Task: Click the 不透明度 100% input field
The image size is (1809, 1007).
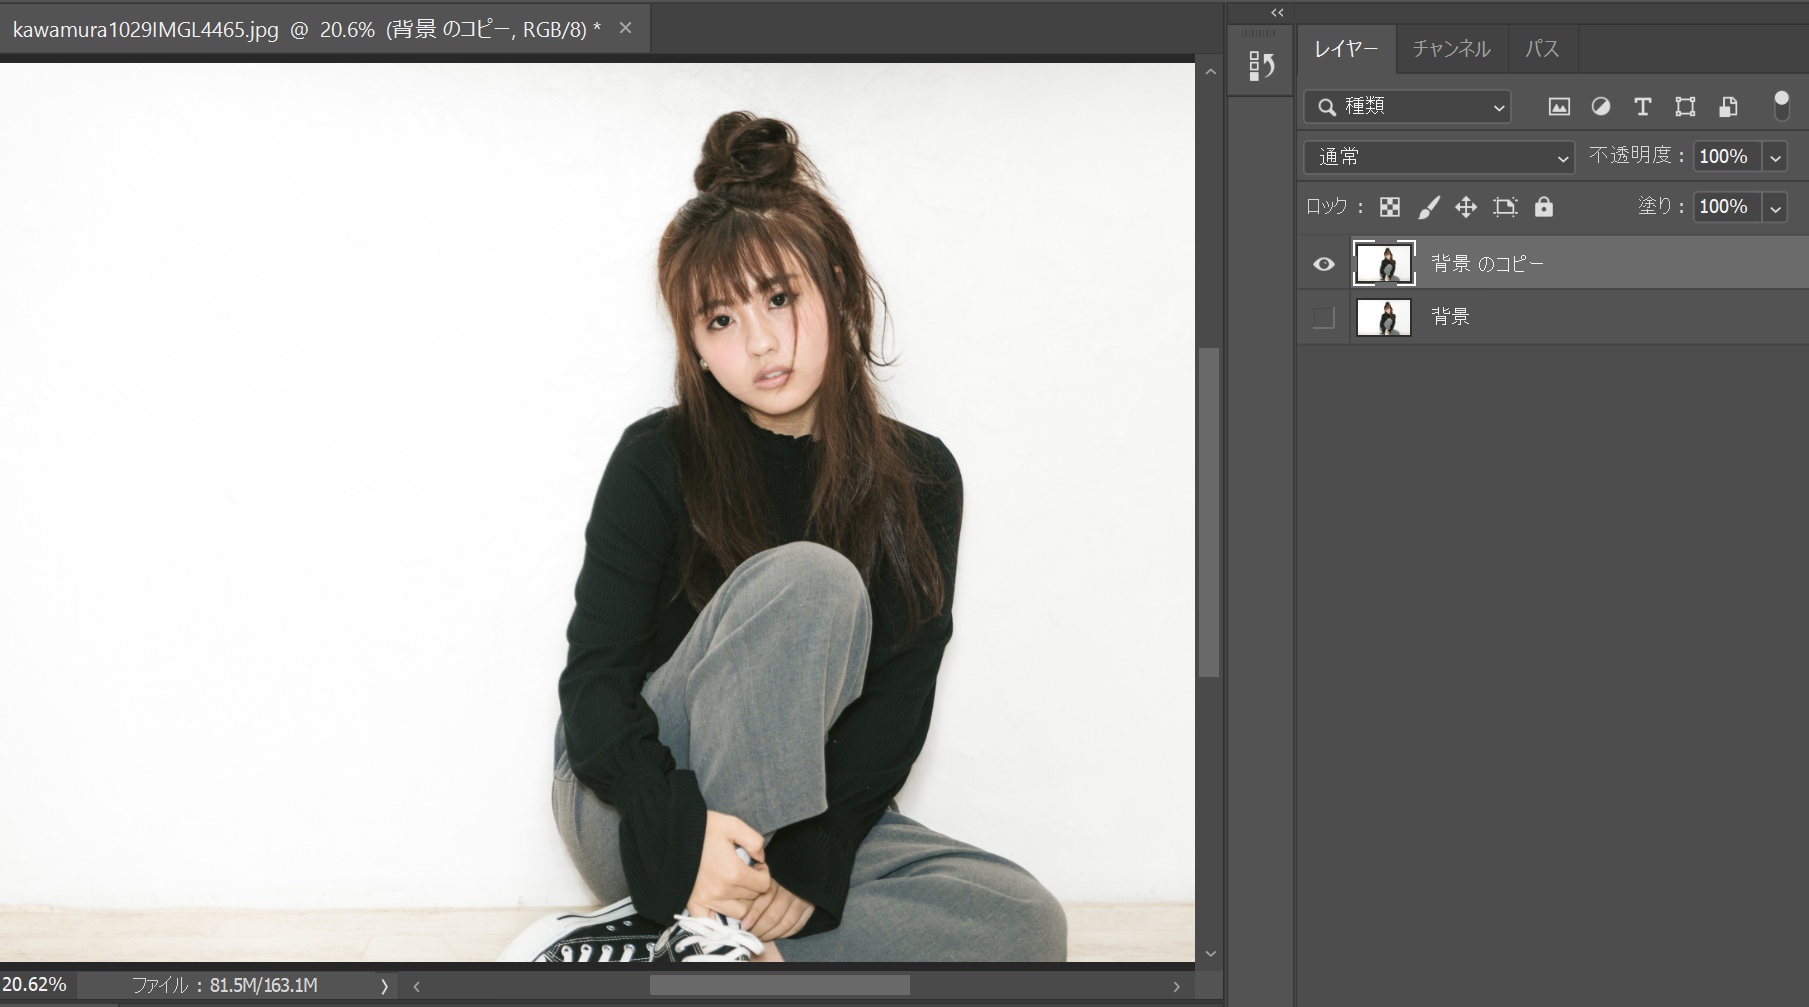Action: pos(1727,157)
